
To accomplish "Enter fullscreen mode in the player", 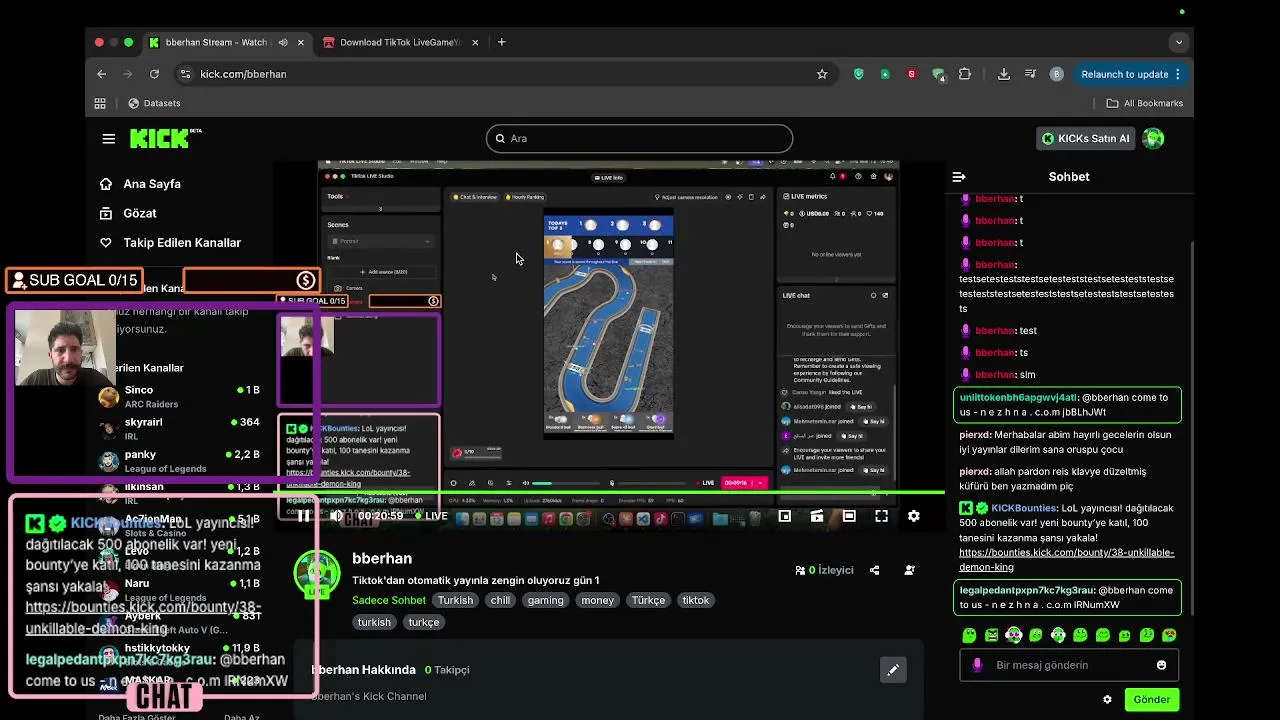I will (x=881, y=516).
